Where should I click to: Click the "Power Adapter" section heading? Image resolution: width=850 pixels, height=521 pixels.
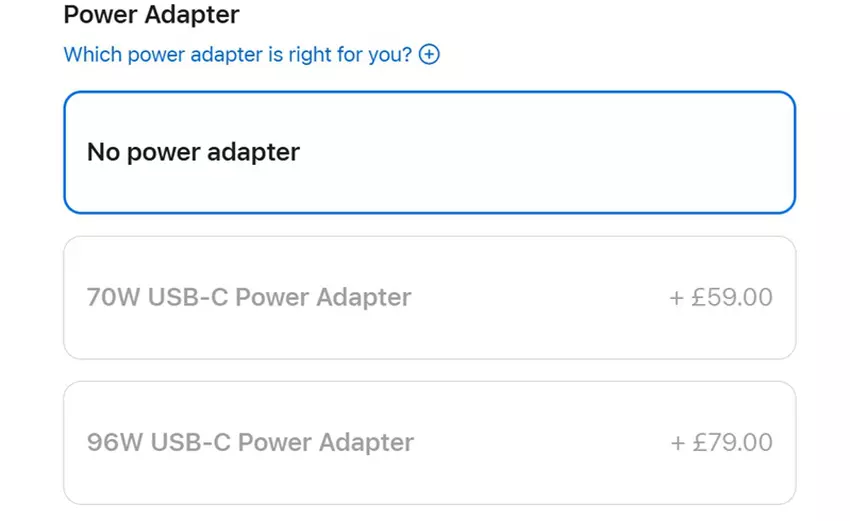point(151,15)
